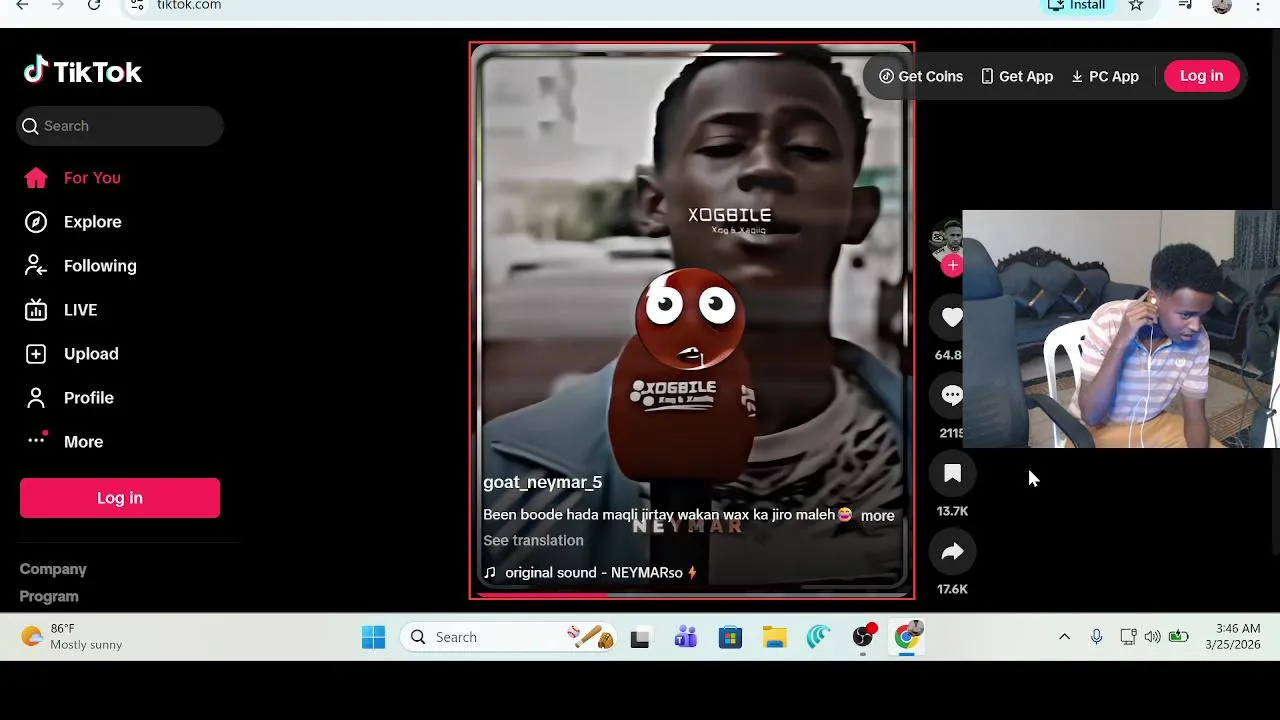Open the volume tray icon
This screenshot has height=720, width=1280.
tap(1152, 637)
